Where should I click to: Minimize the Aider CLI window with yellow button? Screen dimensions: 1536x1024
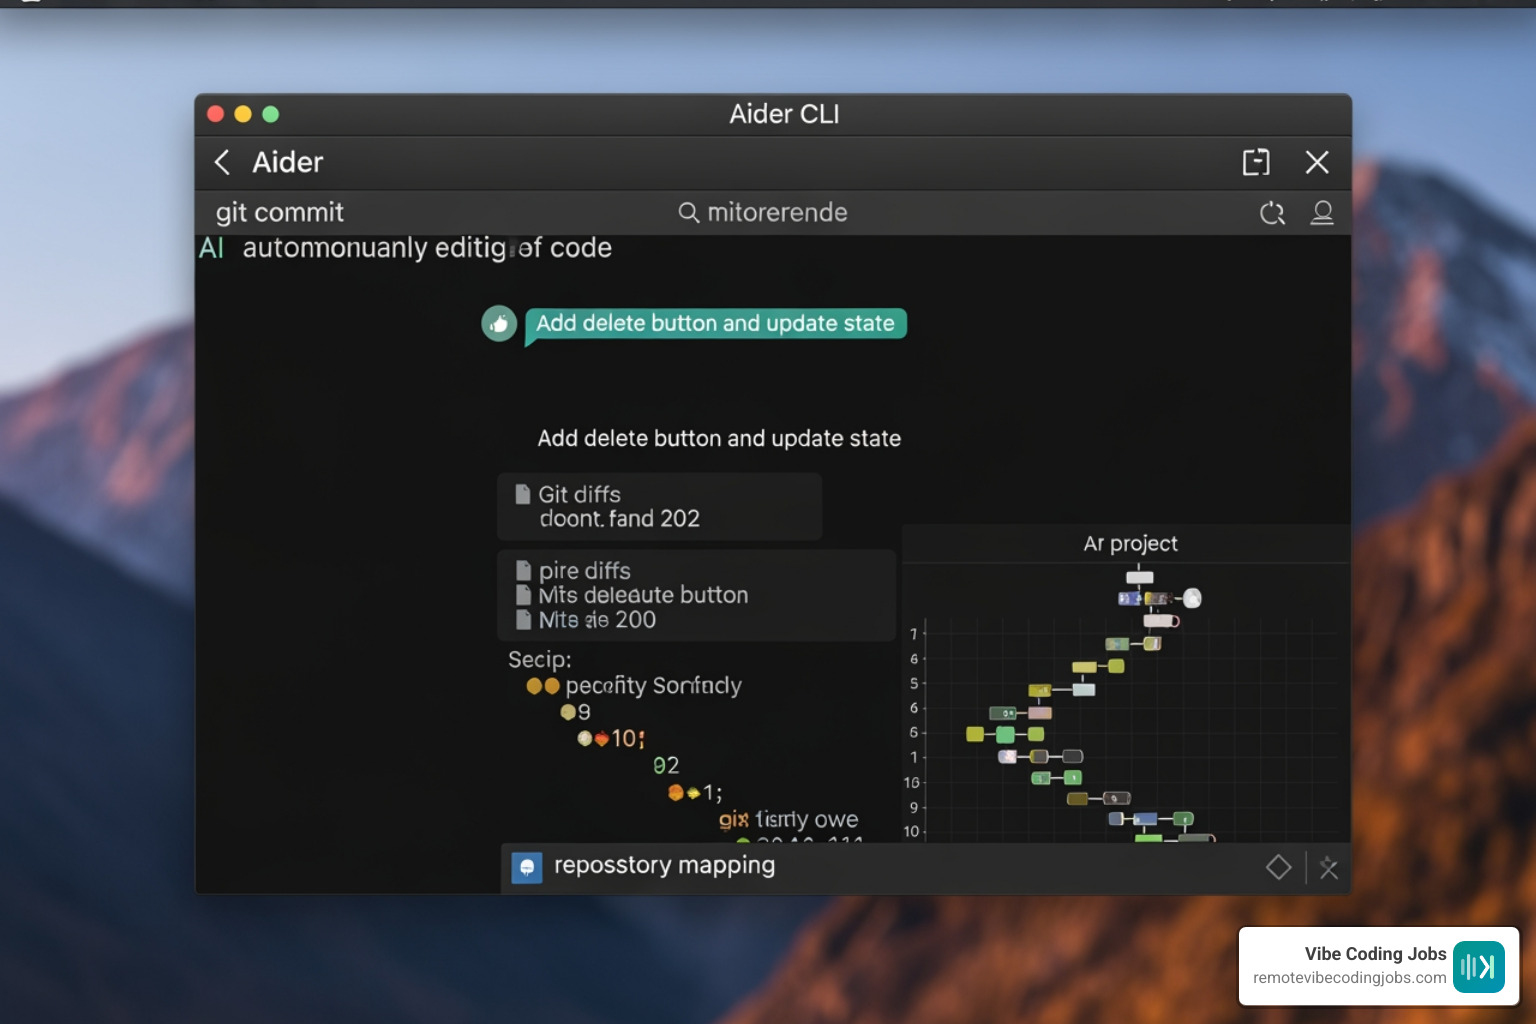pyautogui.click(x=243, y=114)
